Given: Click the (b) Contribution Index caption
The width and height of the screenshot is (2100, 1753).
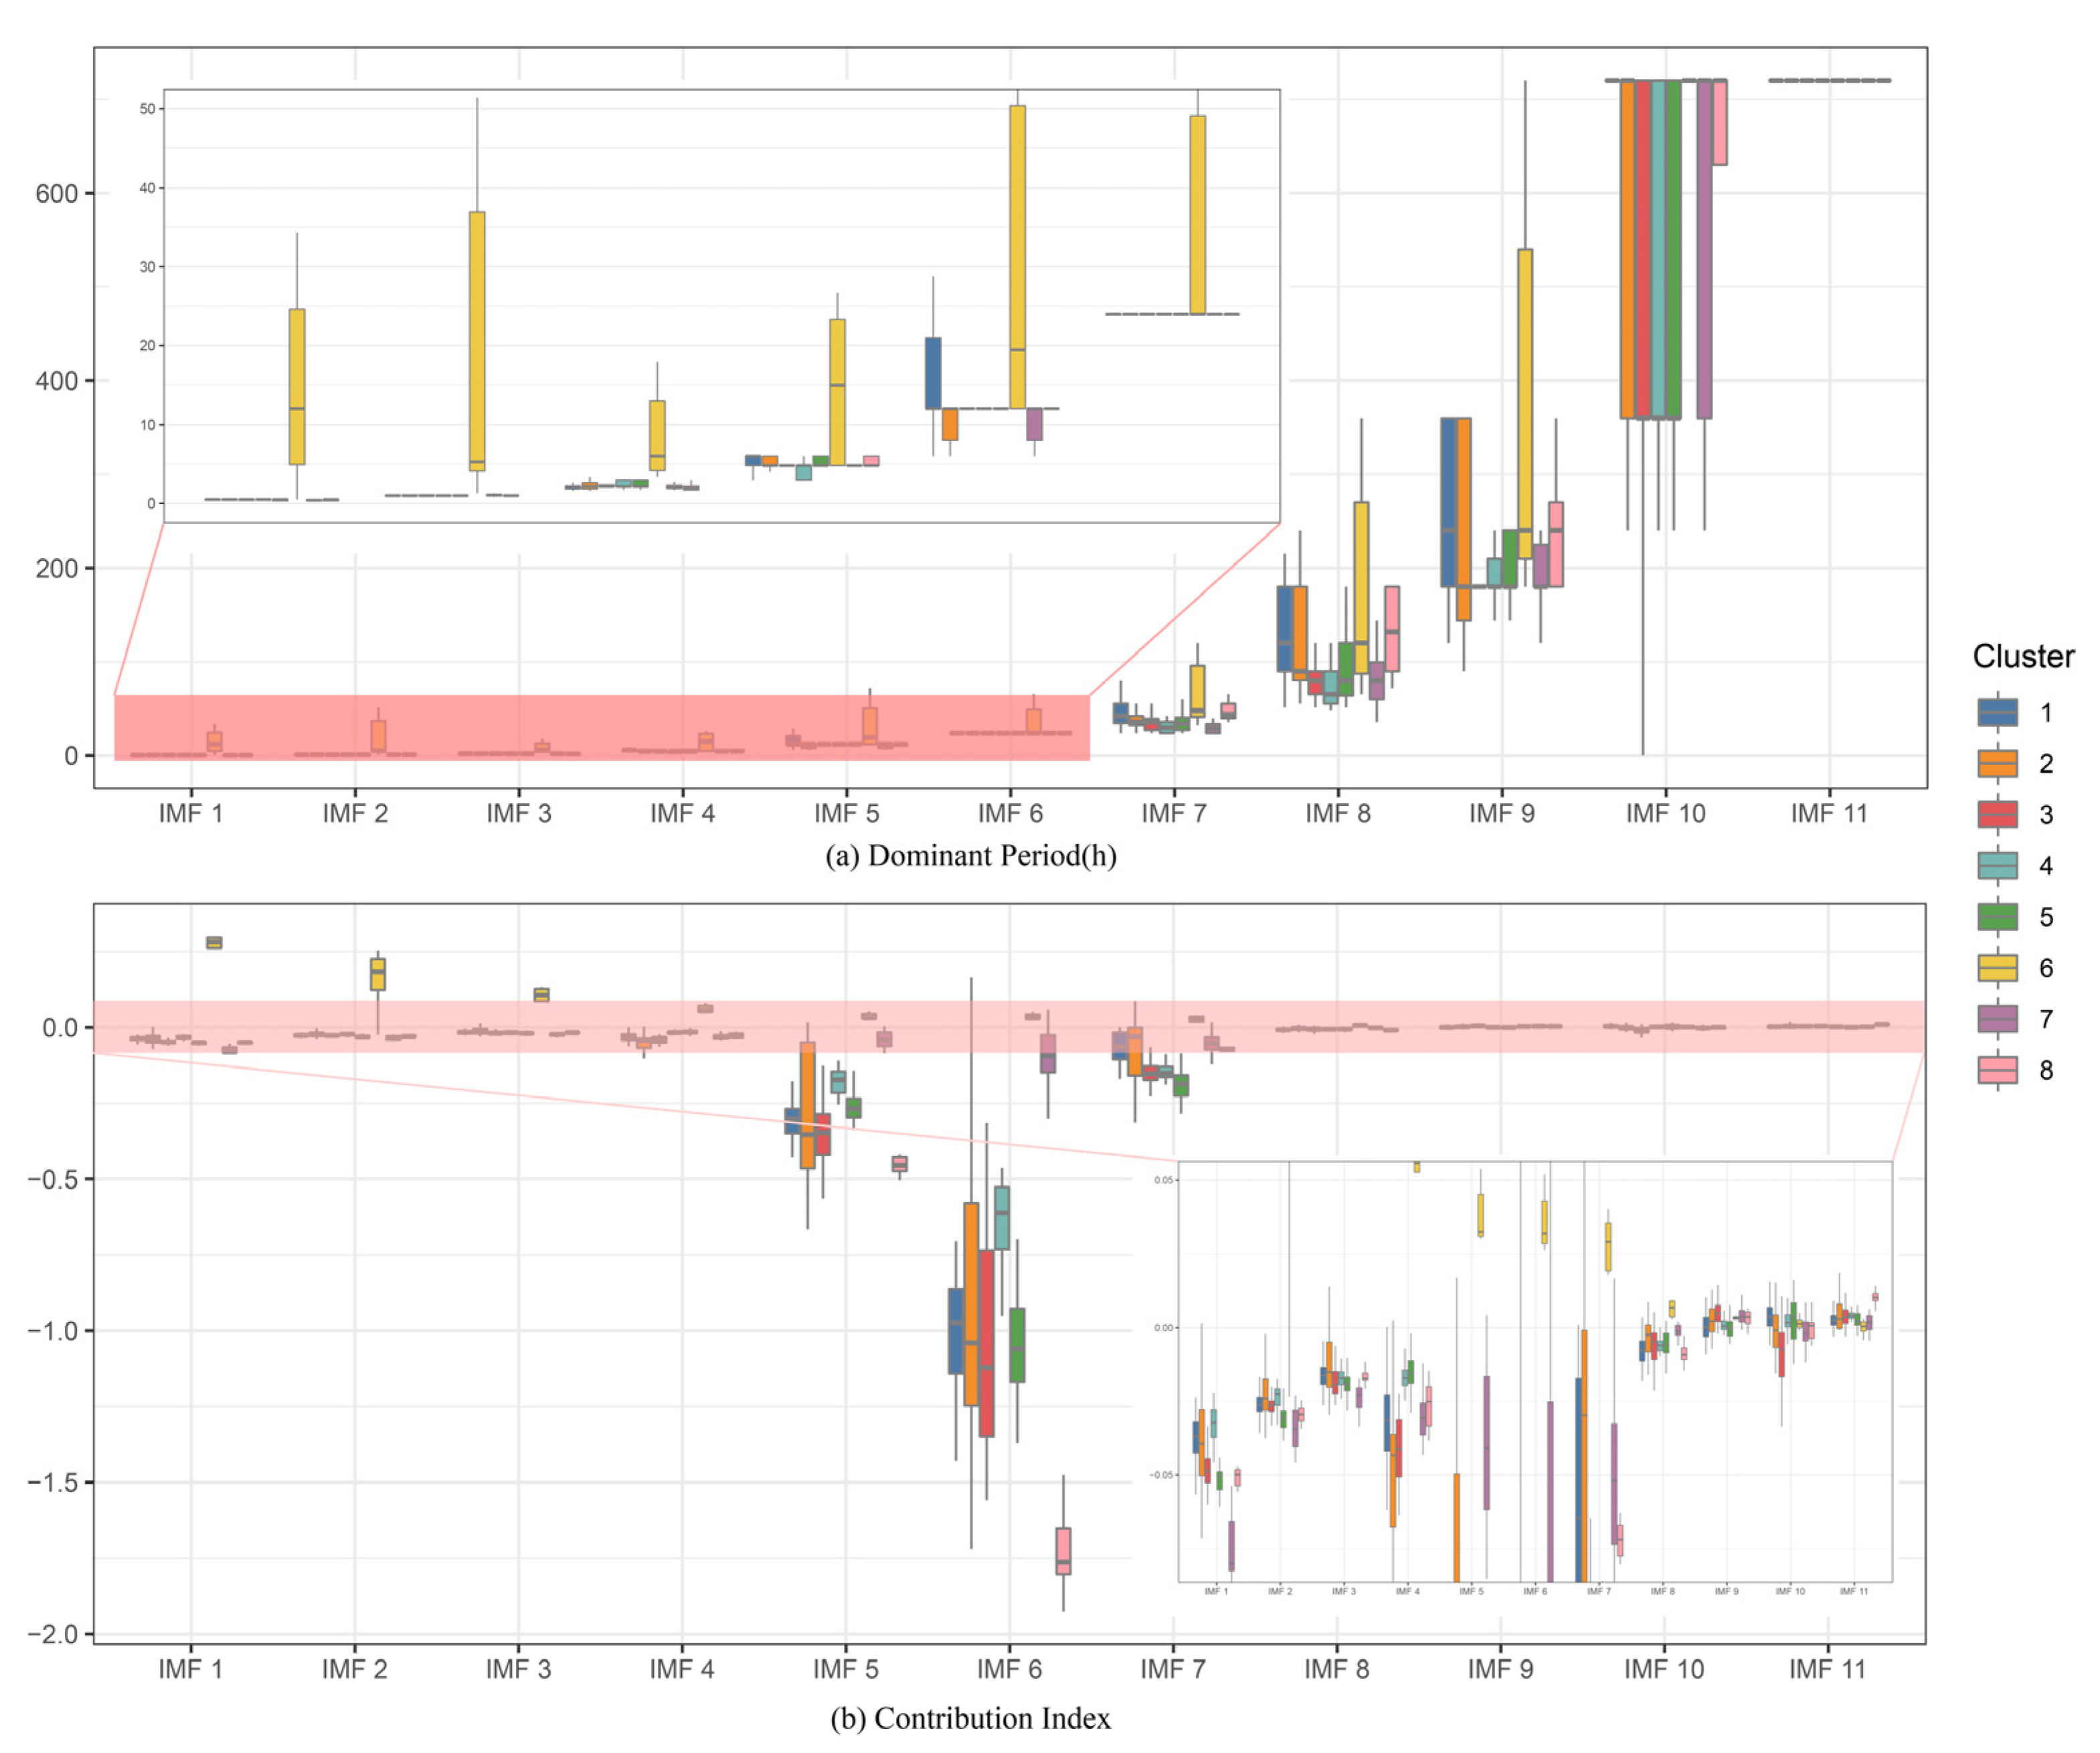Looking at the screenshot, I should coord(970,1718).
